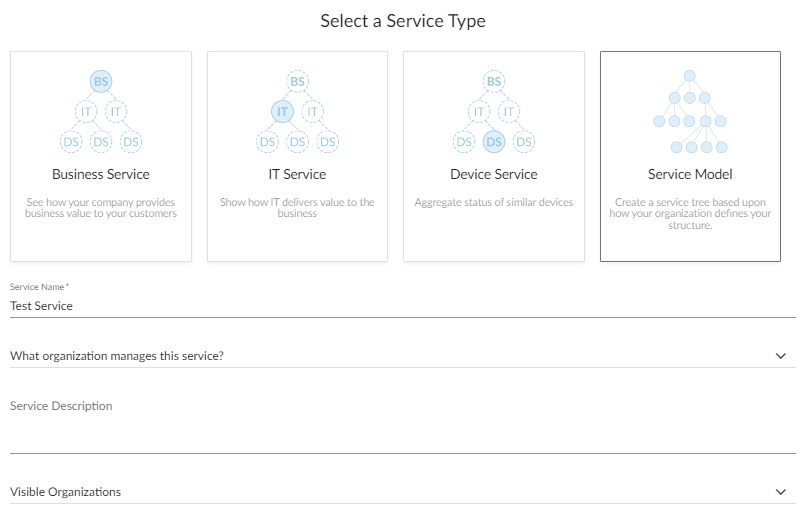The height and width of the screenshot is (515, 805).
Task: Click the highlighted IT node in IT Service diagram
Action: click(282, 111)
